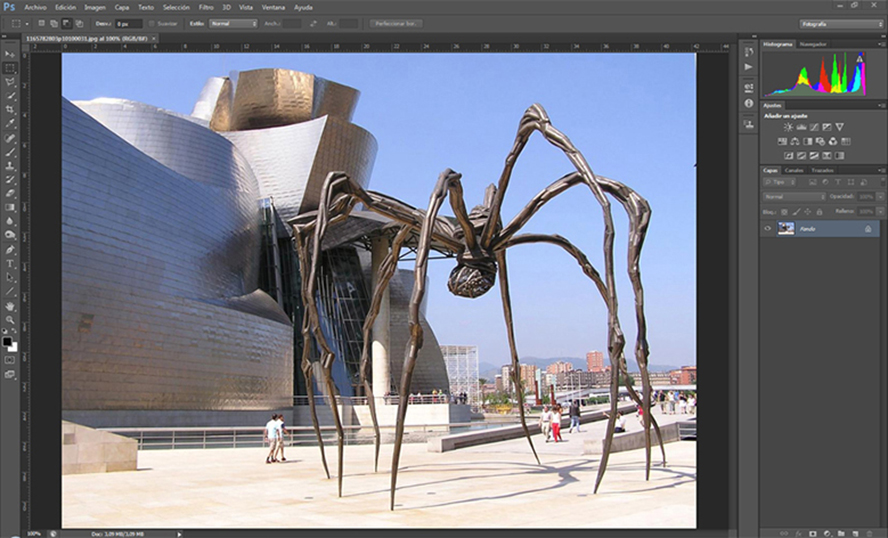Screen dimensions: 888x538
Task: Select the Rectangular Marquee tool in toolbox
Action: click(x=10, y=68)
